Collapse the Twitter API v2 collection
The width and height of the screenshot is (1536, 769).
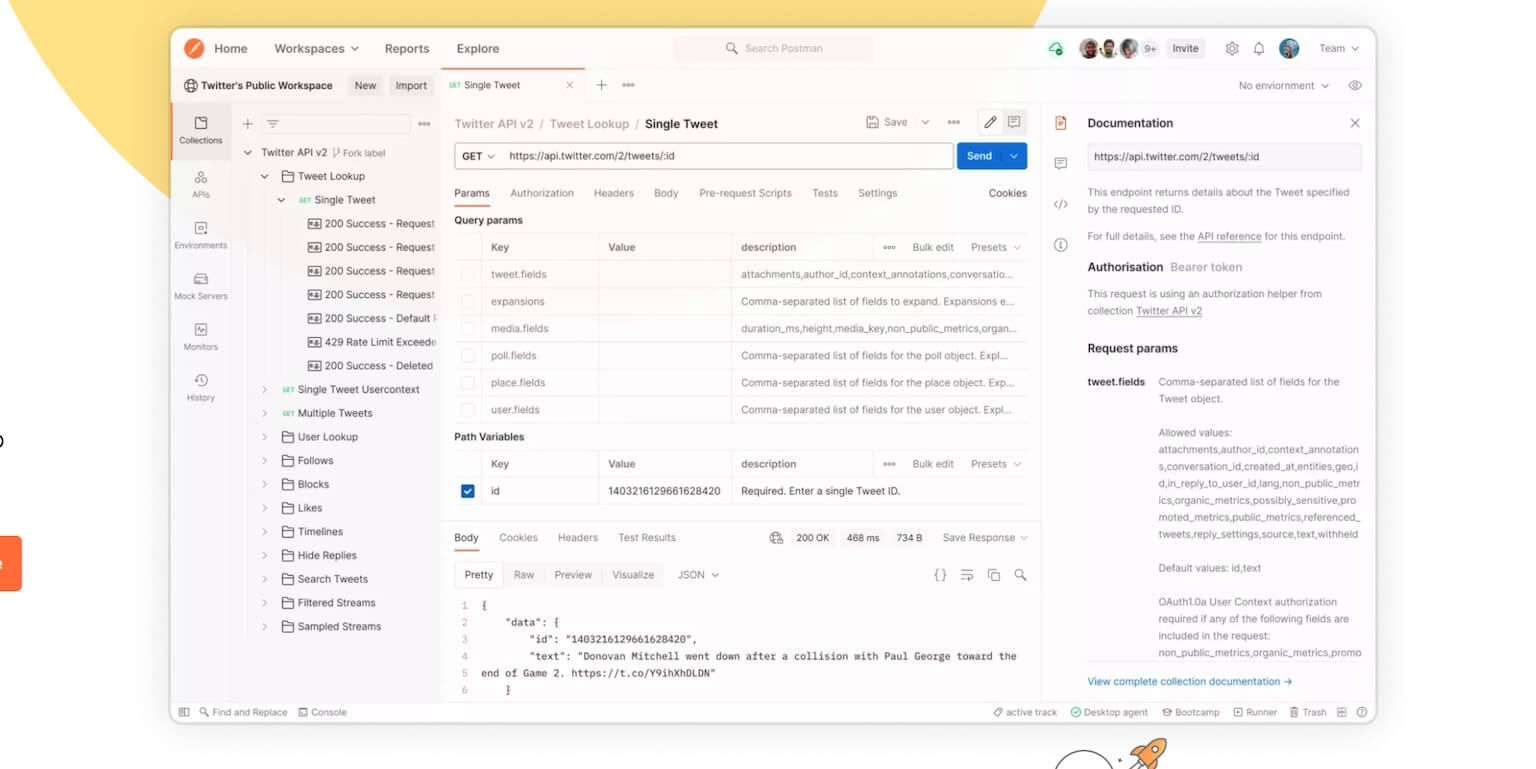coord(248,153)
